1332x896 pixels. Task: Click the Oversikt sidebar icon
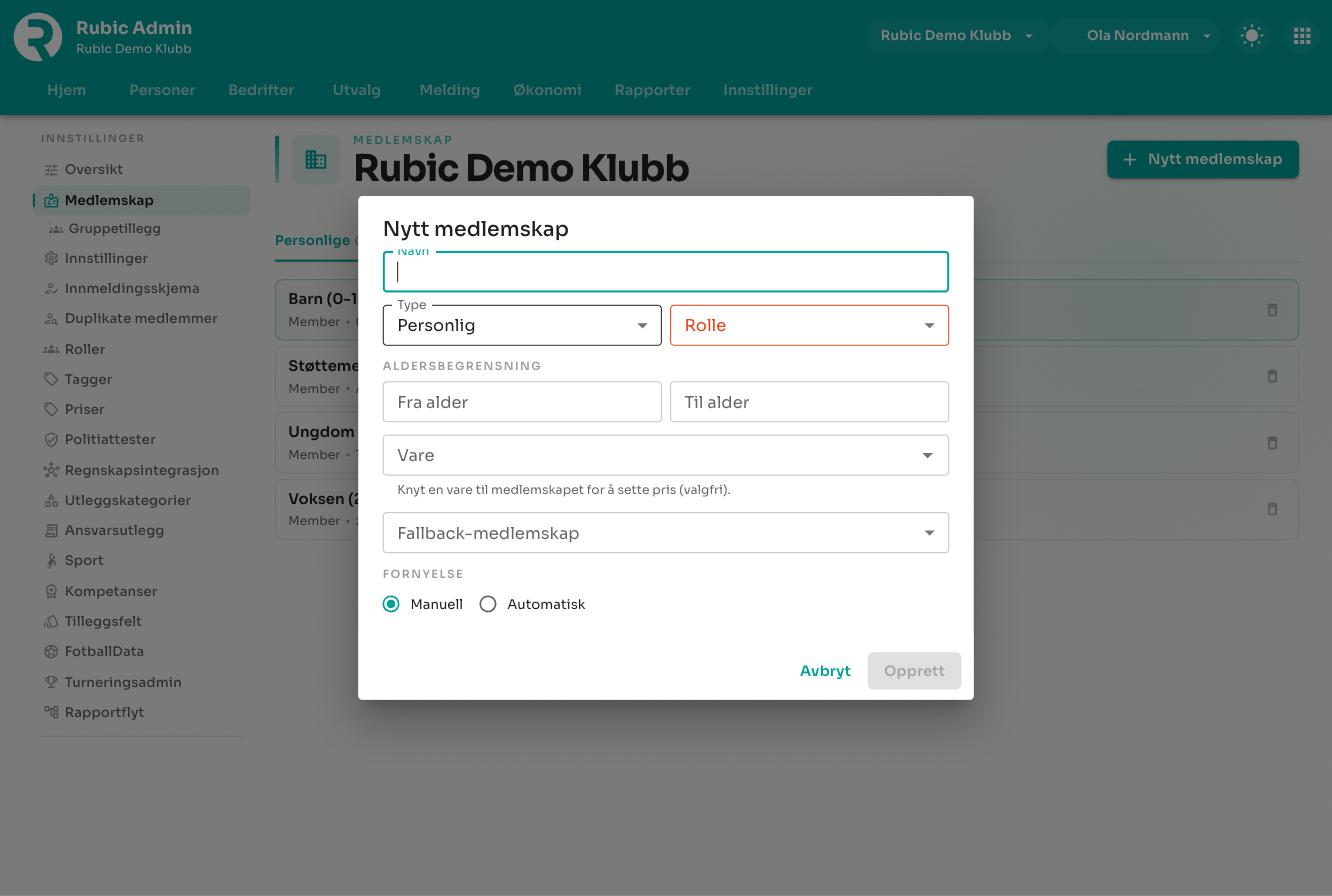51,170
